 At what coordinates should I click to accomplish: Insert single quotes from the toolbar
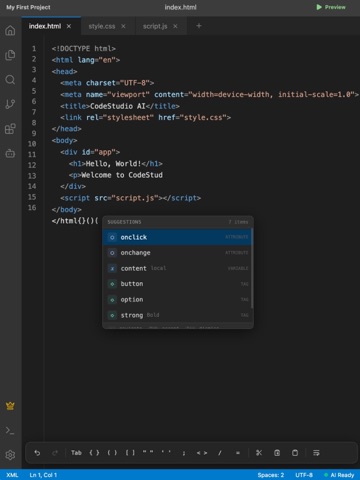pos(166,453)
